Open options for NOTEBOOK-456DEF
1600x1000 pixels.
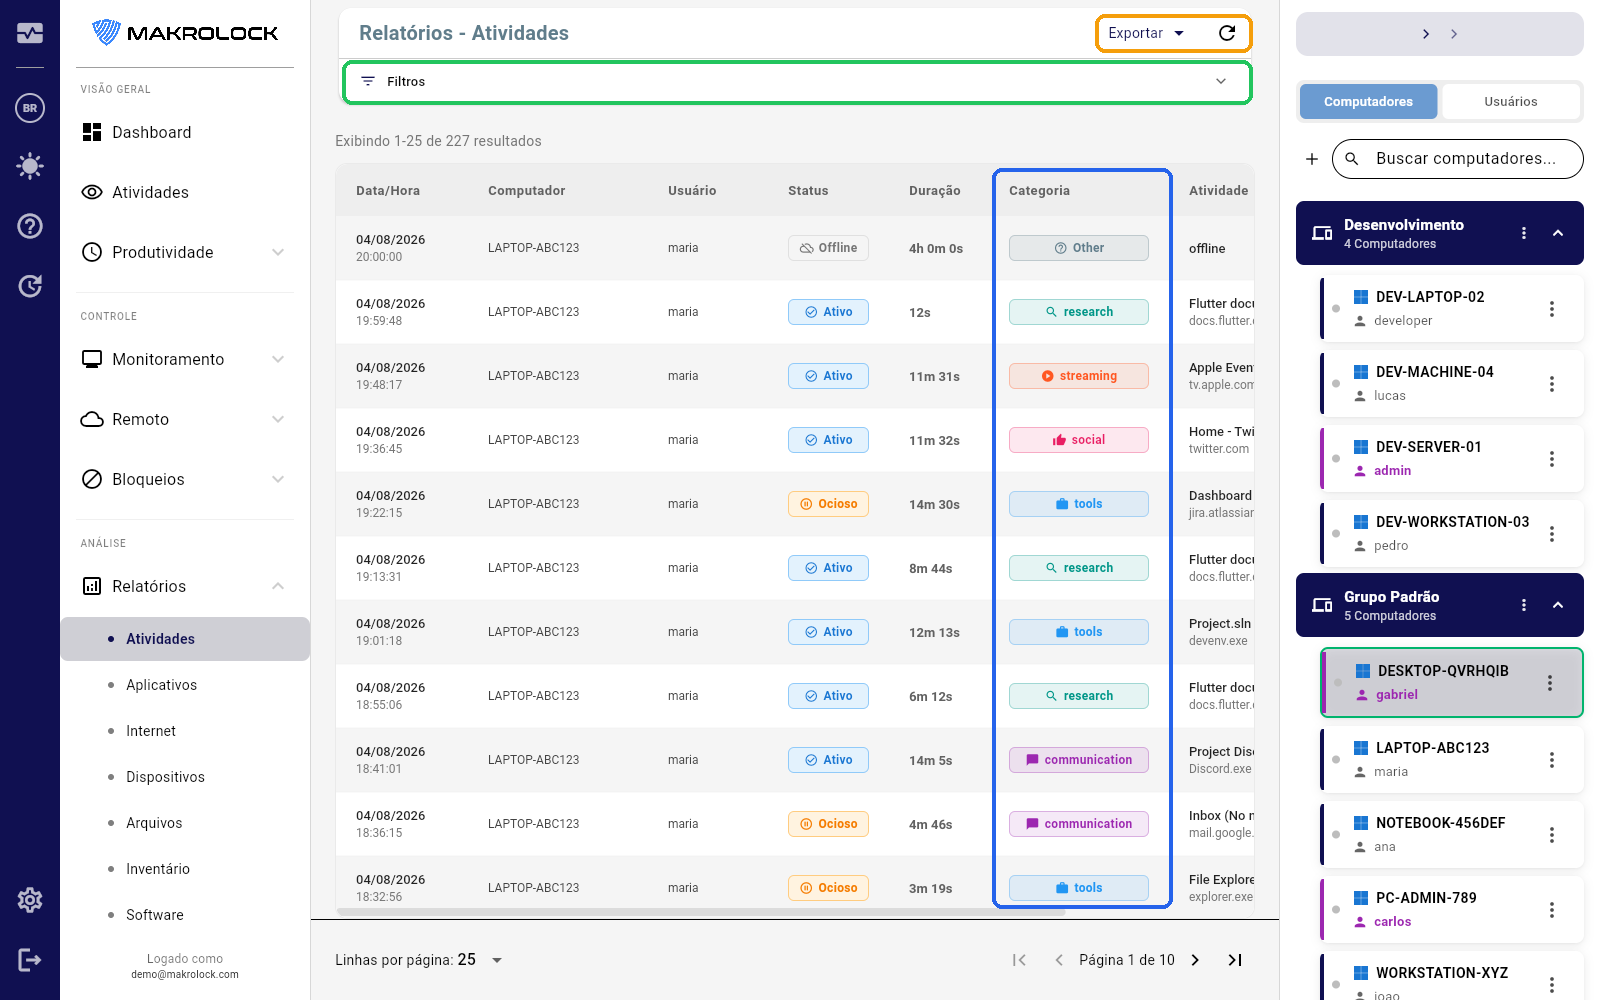click(x=1552, y=835)
